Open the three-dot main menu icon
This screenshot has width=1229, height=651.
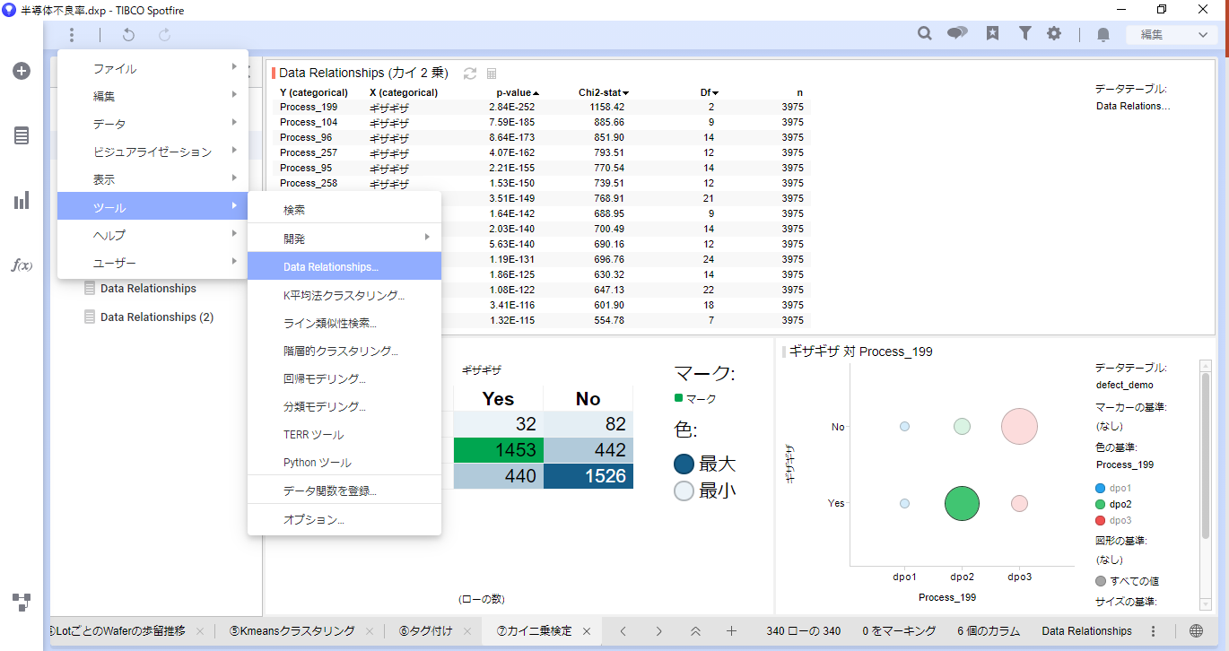[x=72, y=35]
